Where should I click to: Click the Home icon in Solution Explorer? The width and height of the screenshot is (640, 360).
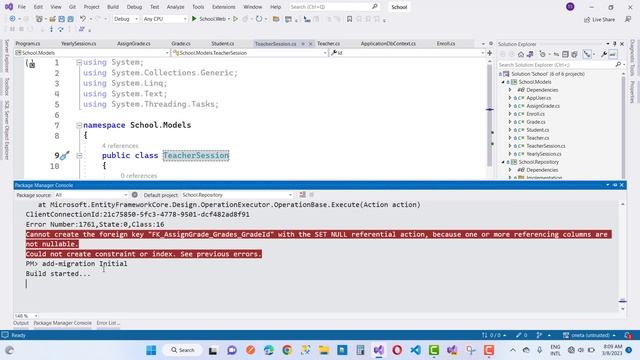tap(521, 54)
